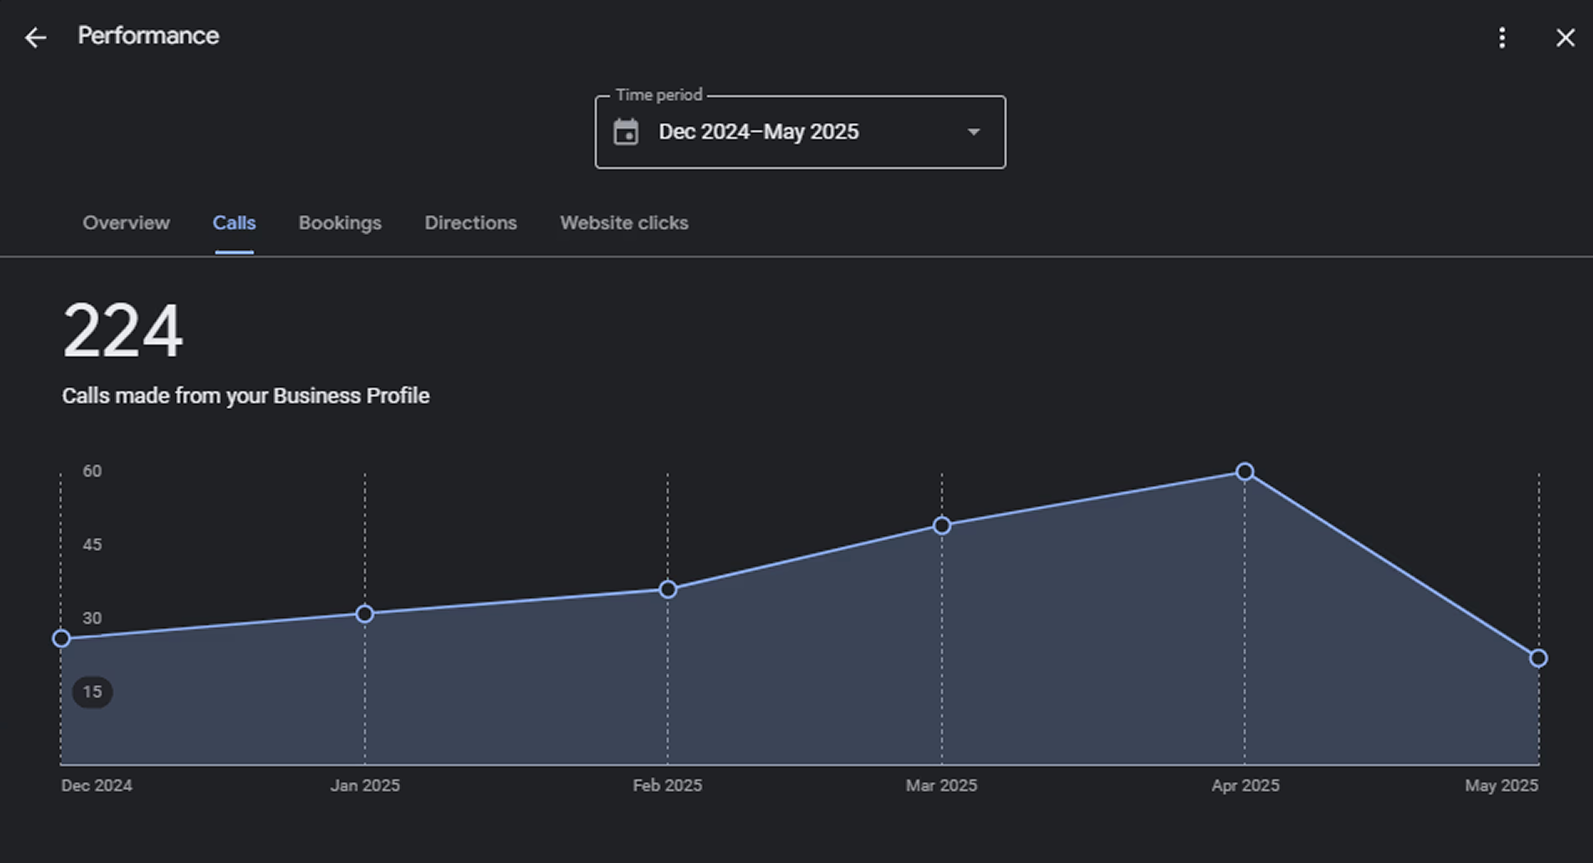1593x863 pixels.
Task: Click the Feb 2025 chart data point
Action: pyautogui.click(x=668, y=589)
